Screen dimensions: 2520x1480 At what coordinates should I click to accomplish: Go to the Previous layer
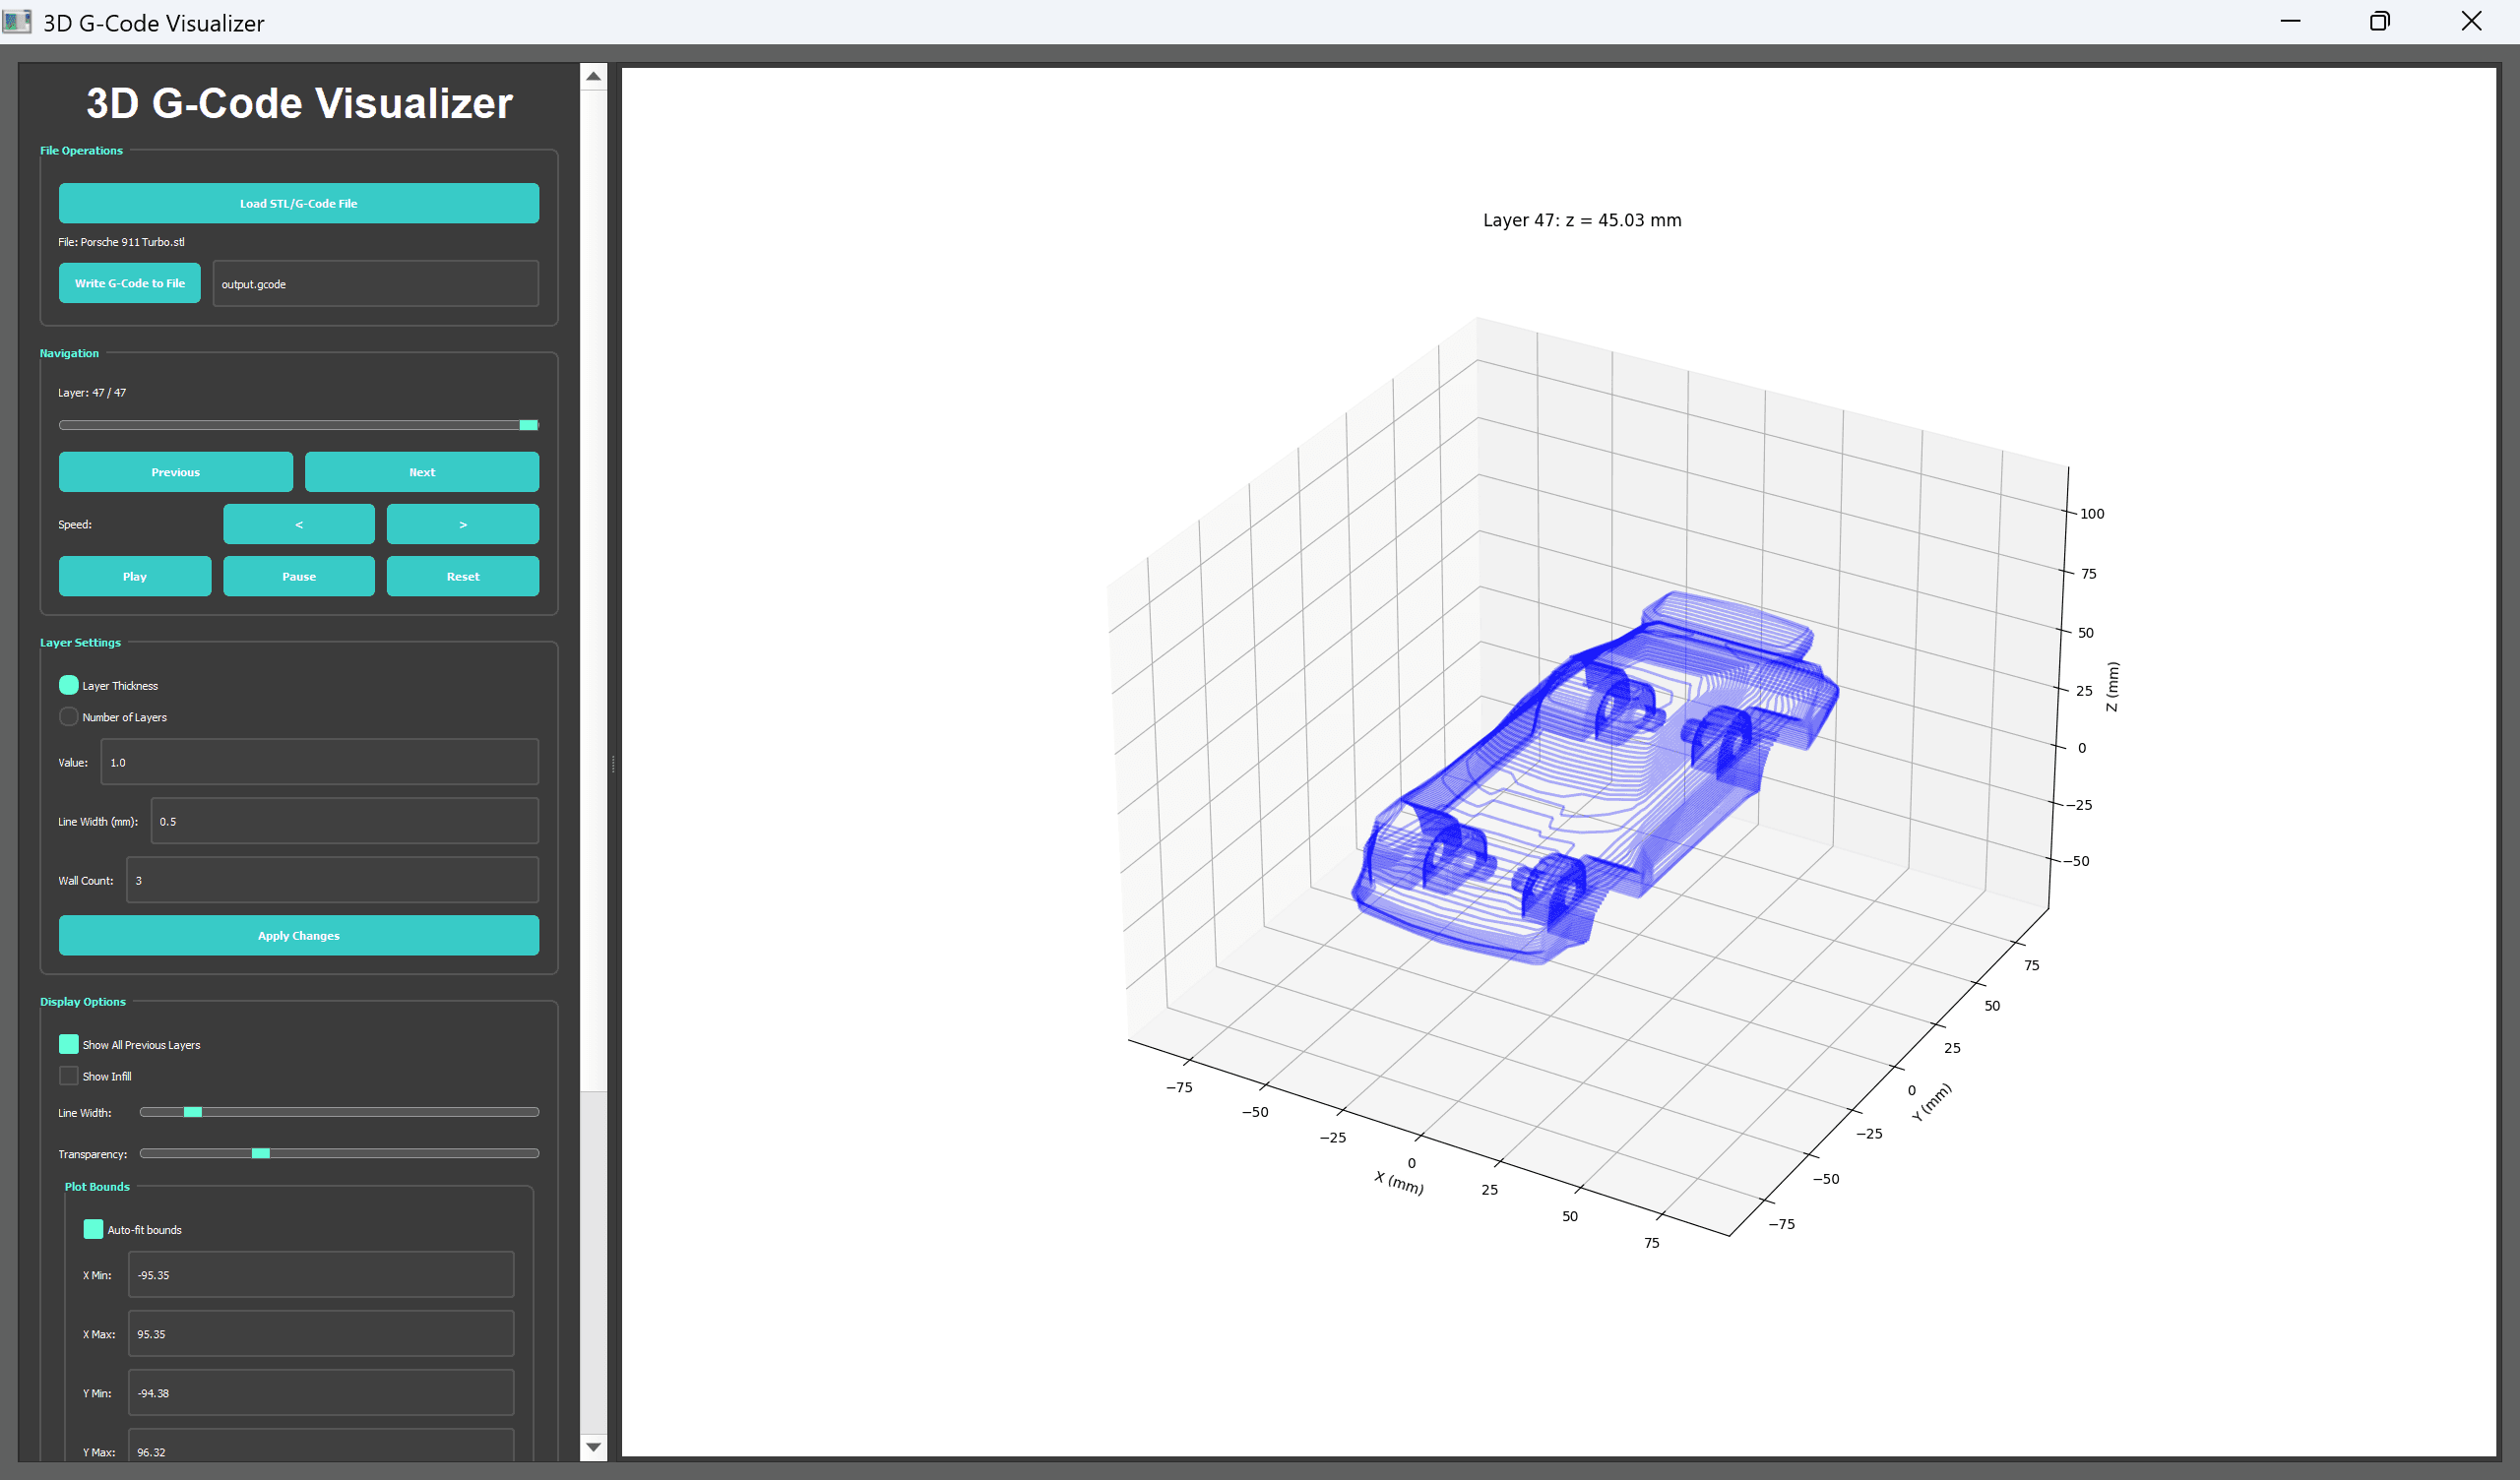click(175, 471)
